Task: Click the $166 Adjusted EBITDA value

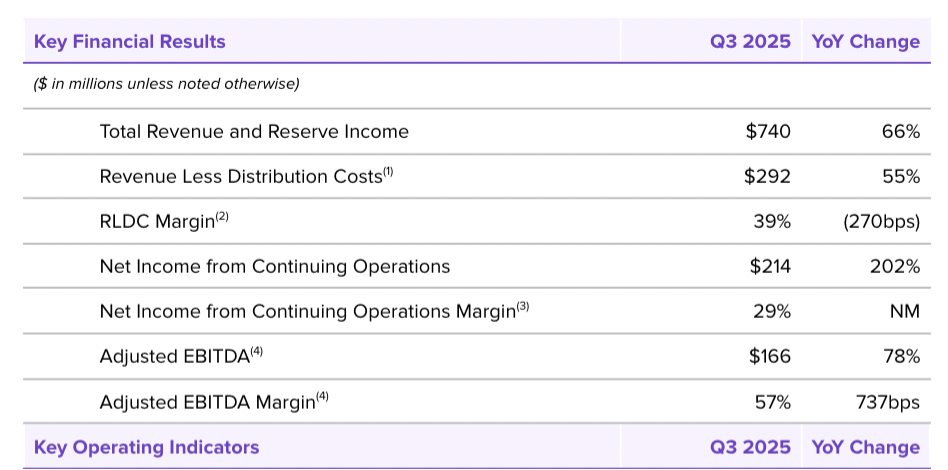Action: [x=769, y=357]
